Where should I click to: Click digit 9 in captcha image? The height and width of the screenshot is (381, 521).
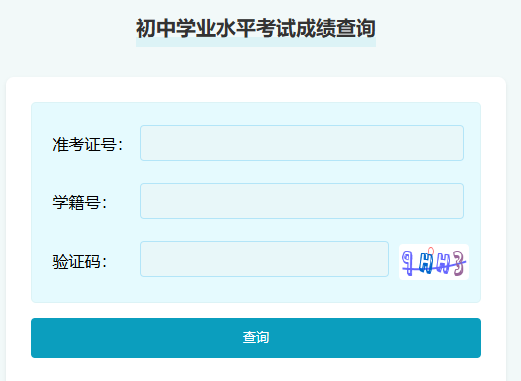click(408, 263)
